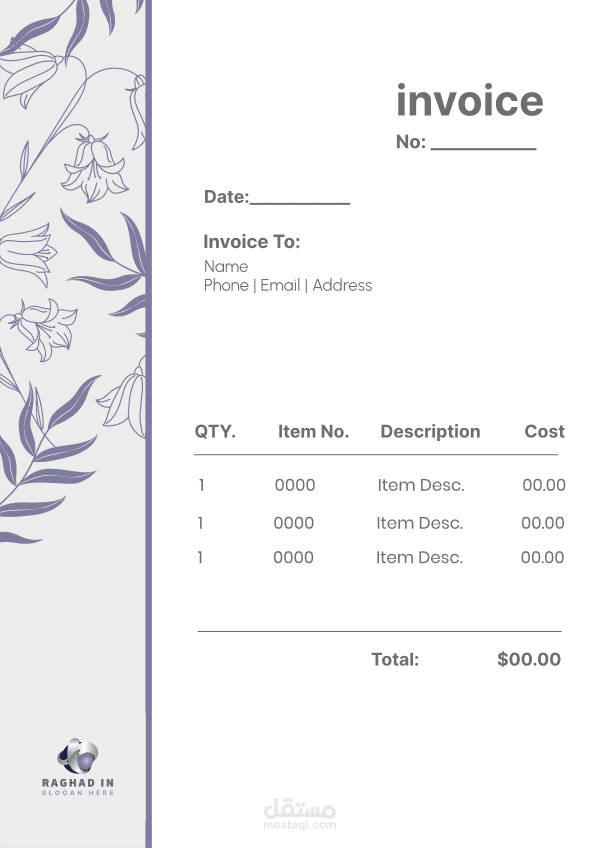Click the $00.00 total amount
This screenshot has height=848, width=600.
(x=529, y=660)
